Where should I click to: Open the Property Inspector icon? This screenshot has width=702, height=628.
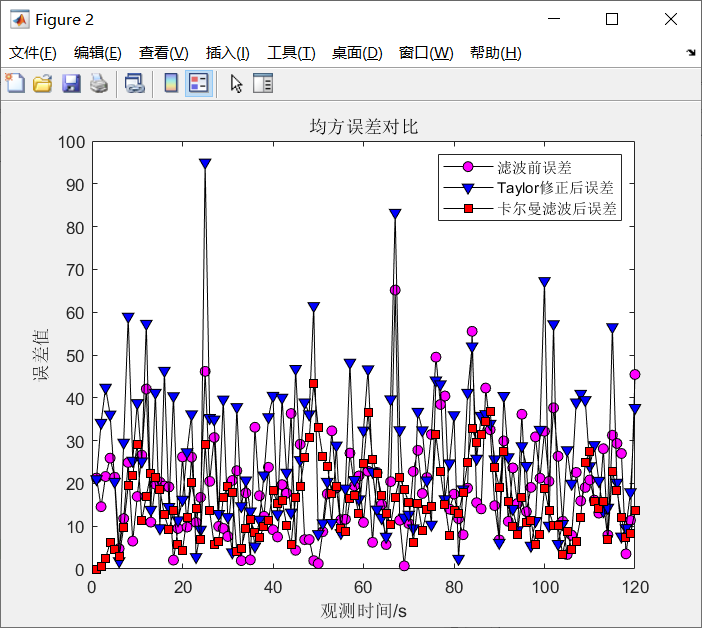263,83
